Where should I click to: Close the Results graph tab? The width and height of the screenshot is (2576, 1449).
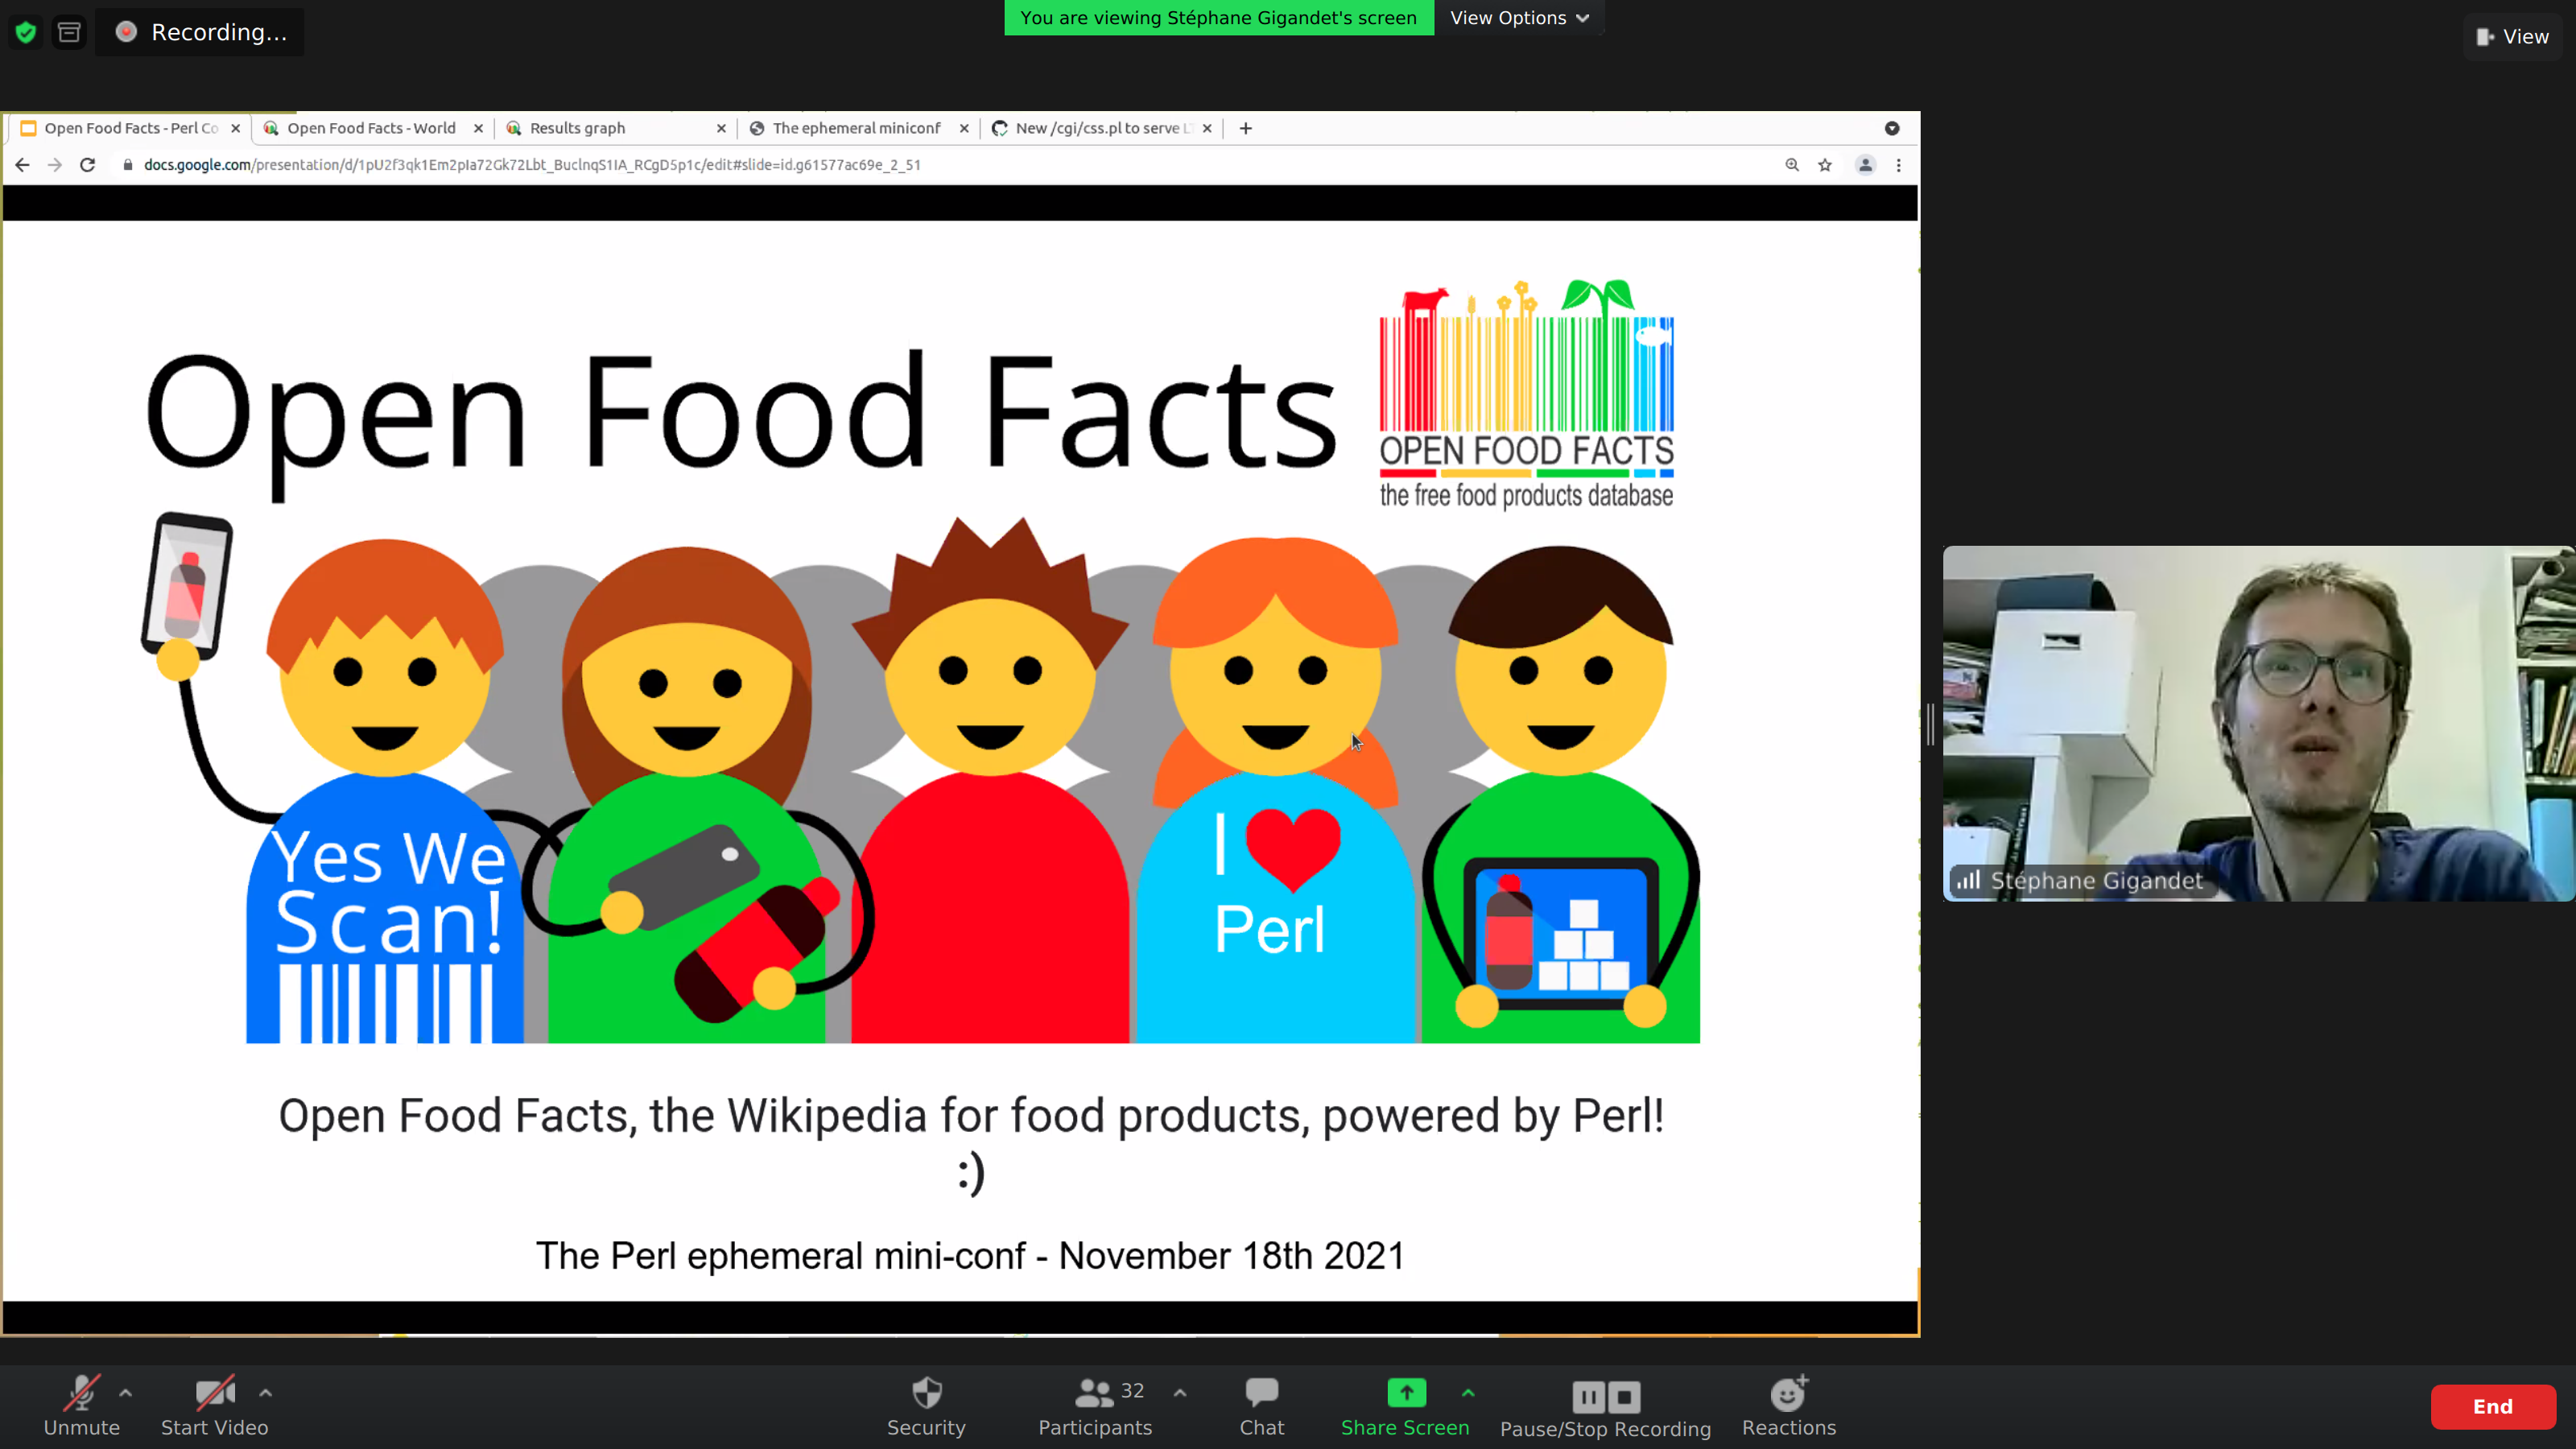[721, 128]
